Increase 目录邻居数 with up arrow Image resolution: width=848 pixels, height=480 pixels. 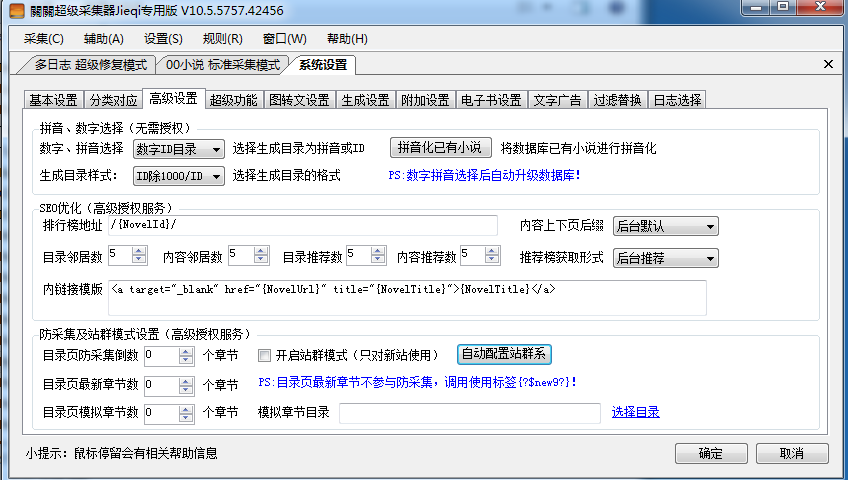point(139,251)
